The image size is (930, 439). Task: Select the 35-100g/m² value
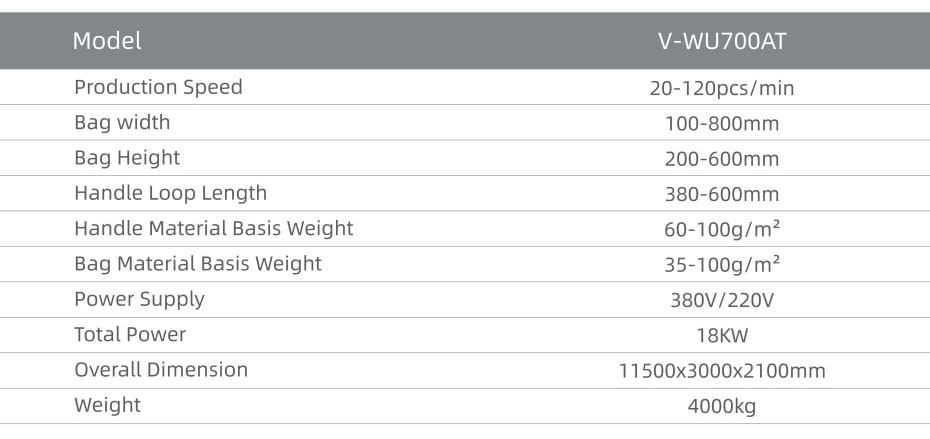722,265
